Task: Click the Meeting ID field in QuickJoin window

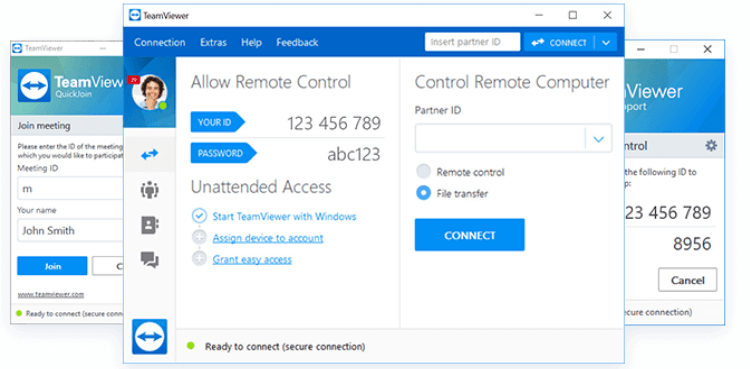Action: coord(70,188)
